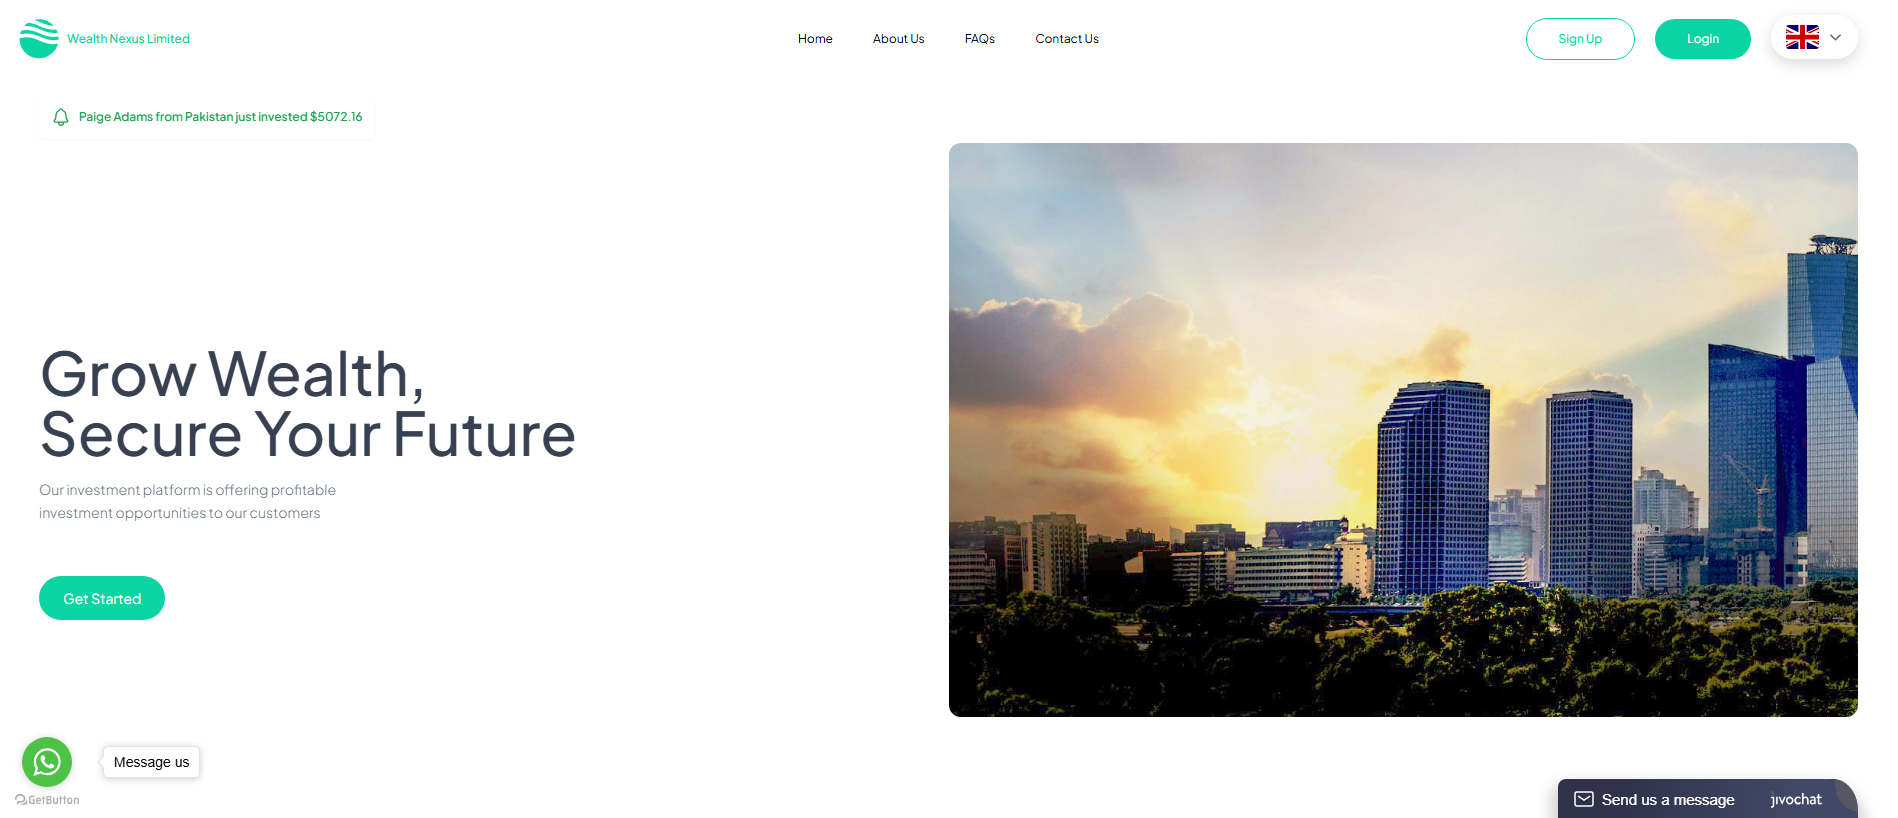Click the Grow Wealth, Secure Your Future heading
This screenshot has height=818, width=1898.
pos(308,404)
